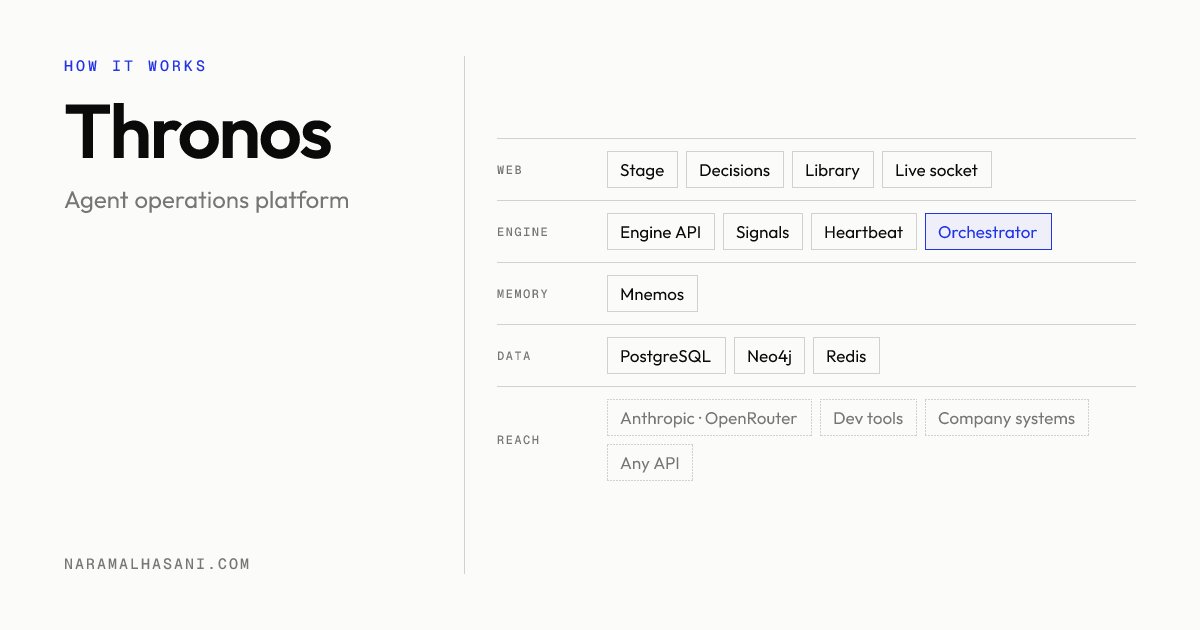Choose the Redis chip
Image resolution: width=1200 pixels, height=630 pixels.
[846, 356]
